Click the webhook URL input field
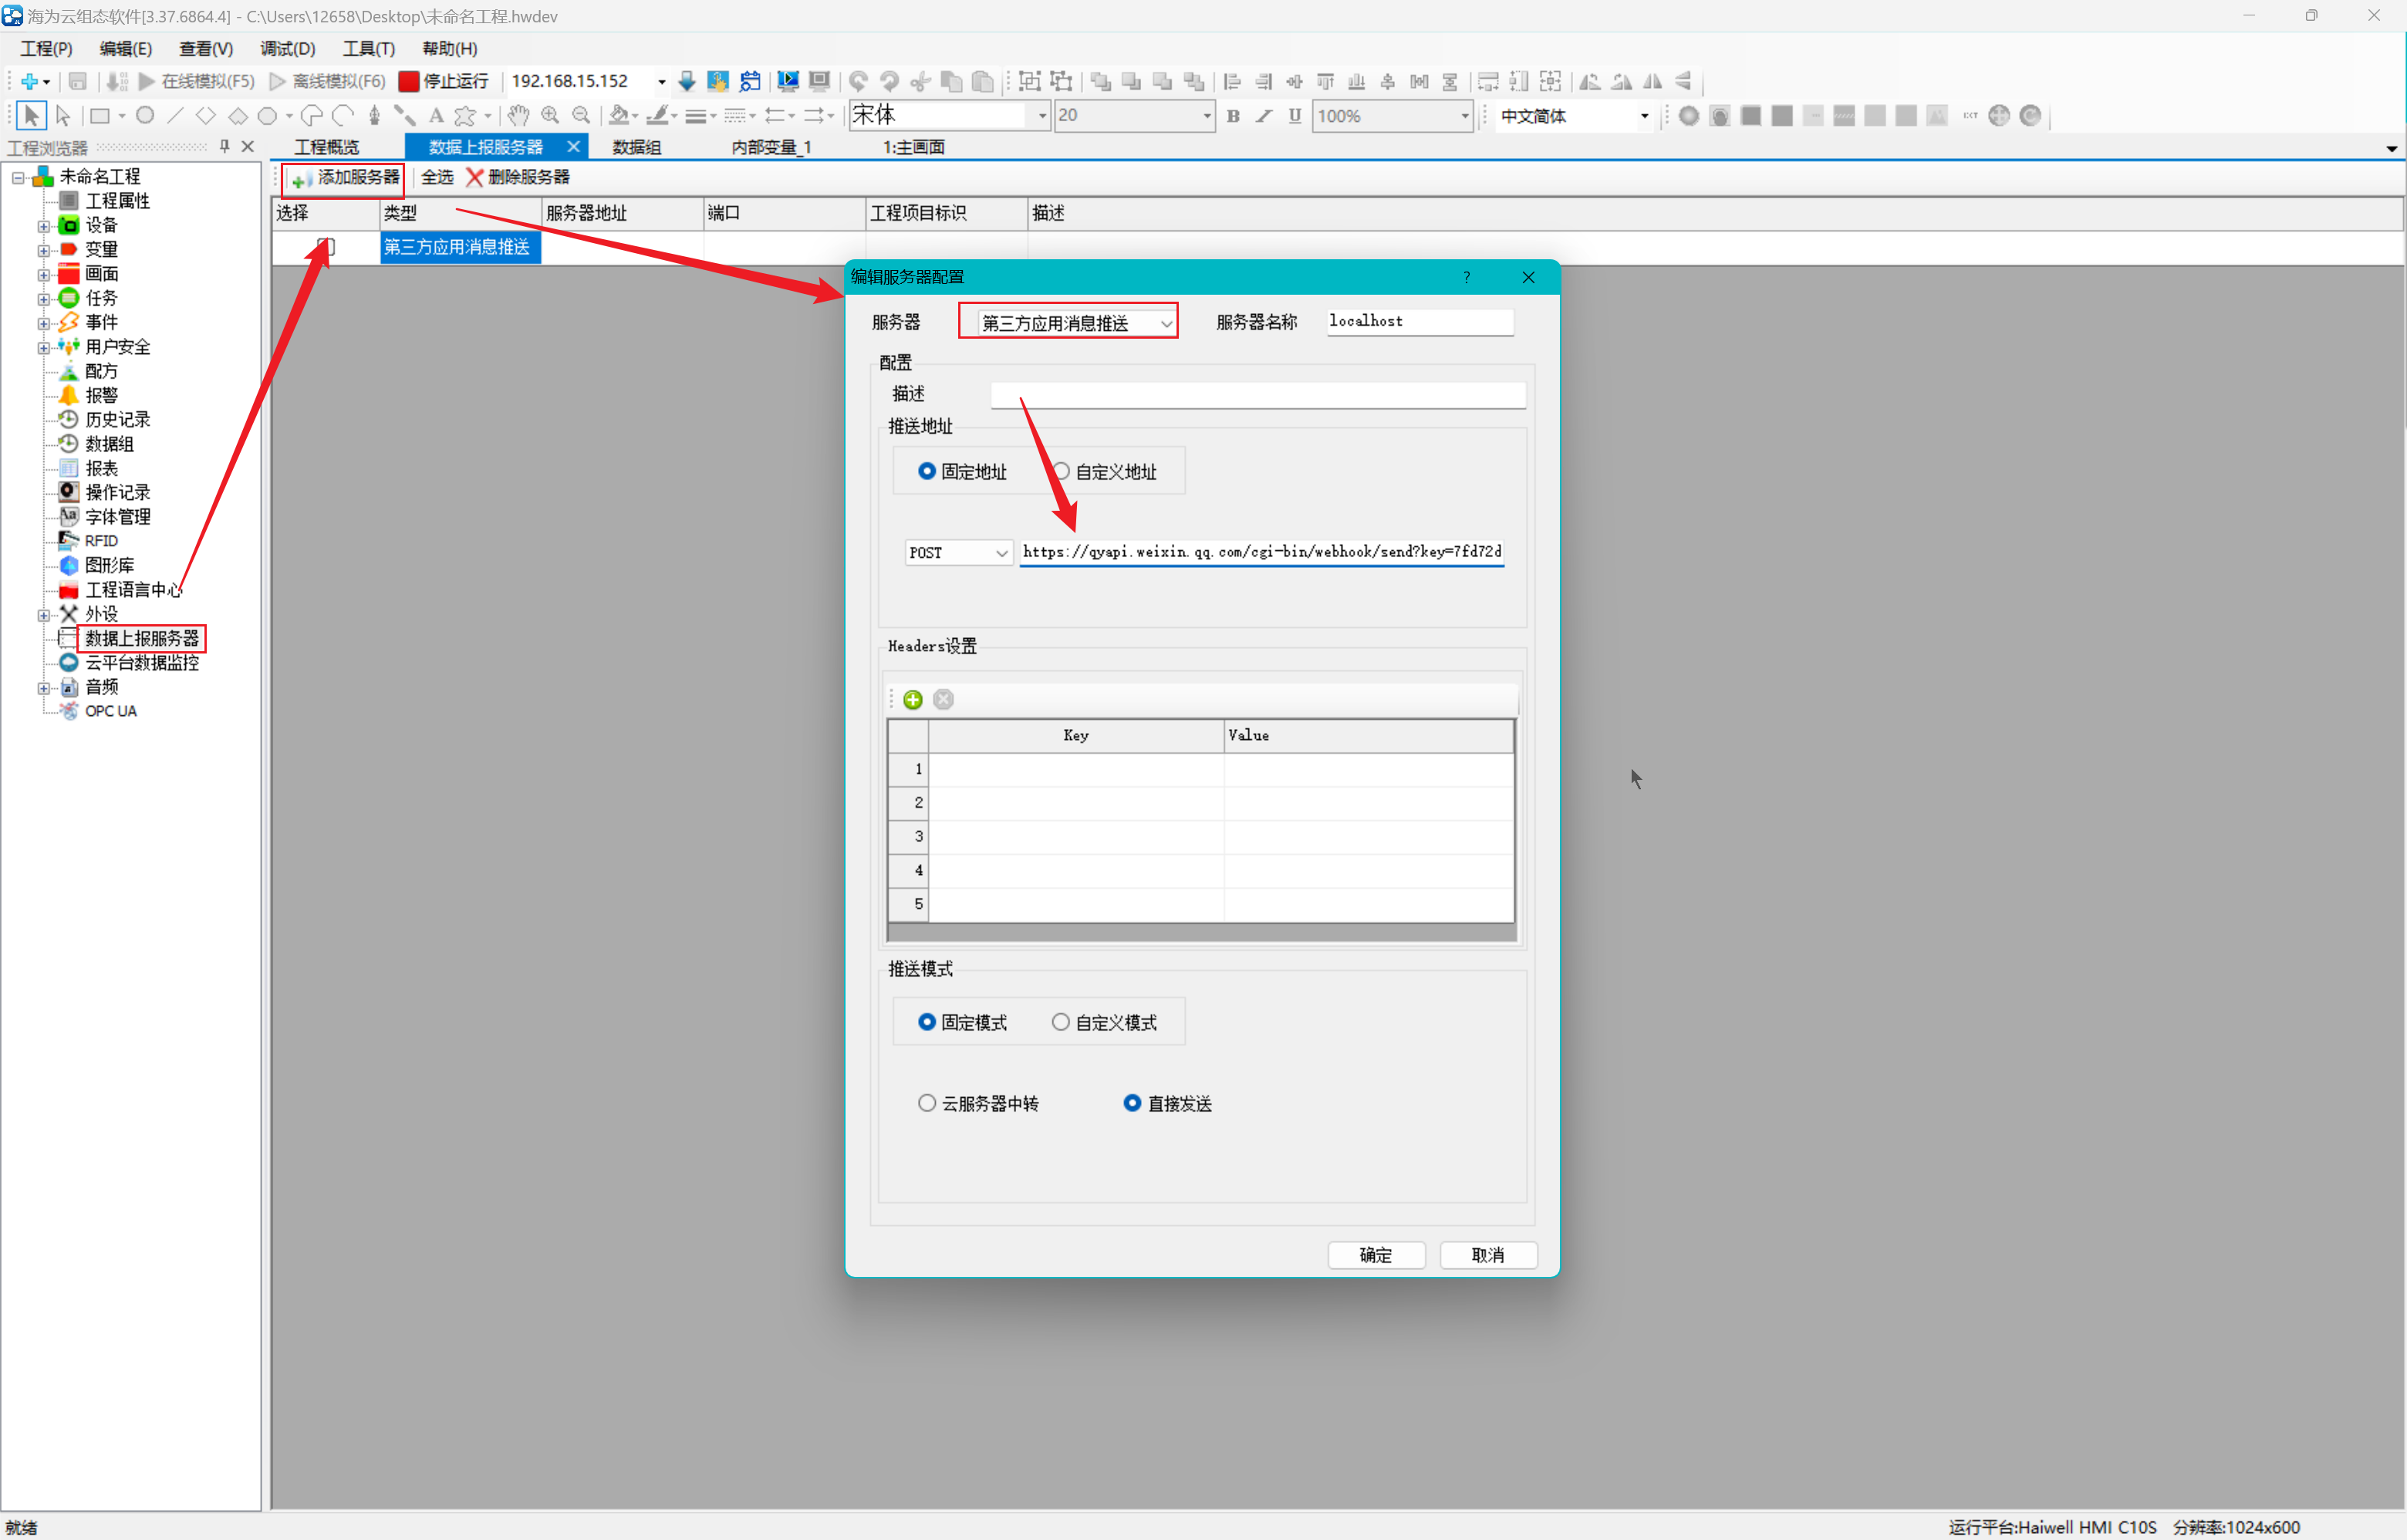2407x1540 pixels. pyautogui.click(x=1261, y=552)
